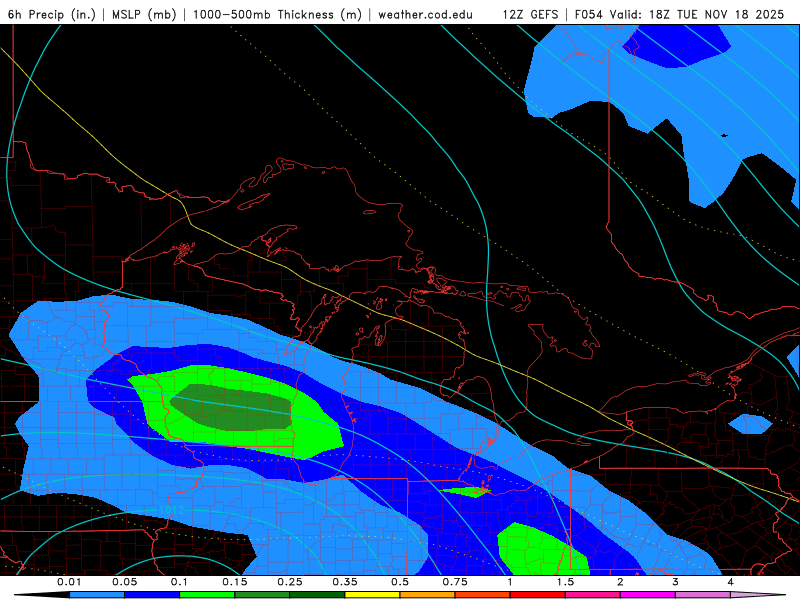The height and width of the screenshot is (600, 800).
Task: Click the bright green 0.1 legend swatch
Action: click(207, 595)
